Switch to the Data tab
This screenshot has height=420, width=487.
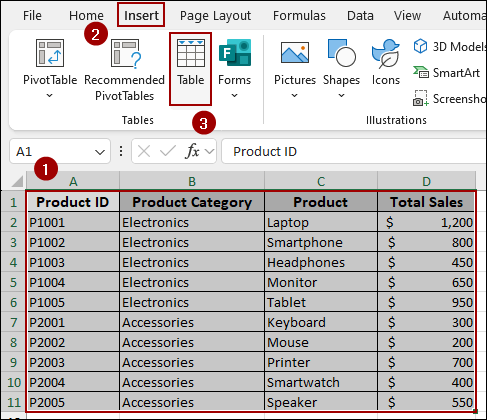[360, 15]
